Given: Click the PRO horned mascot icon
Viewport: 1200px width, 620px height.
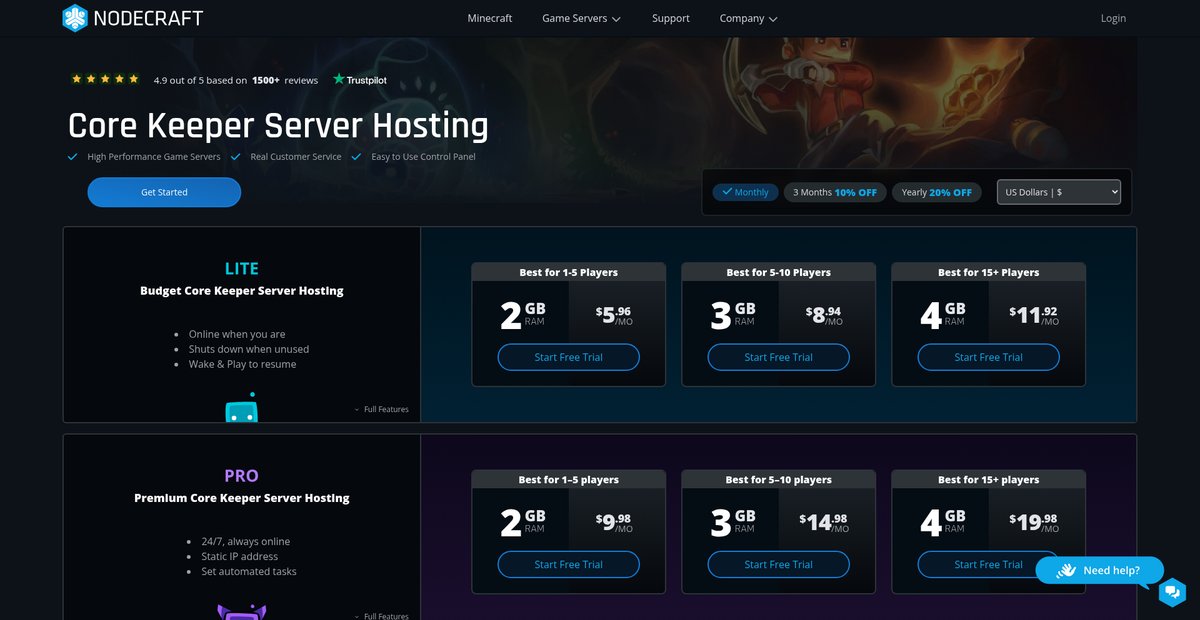Looking at the screenshot, I should click(x=241, y=612).
